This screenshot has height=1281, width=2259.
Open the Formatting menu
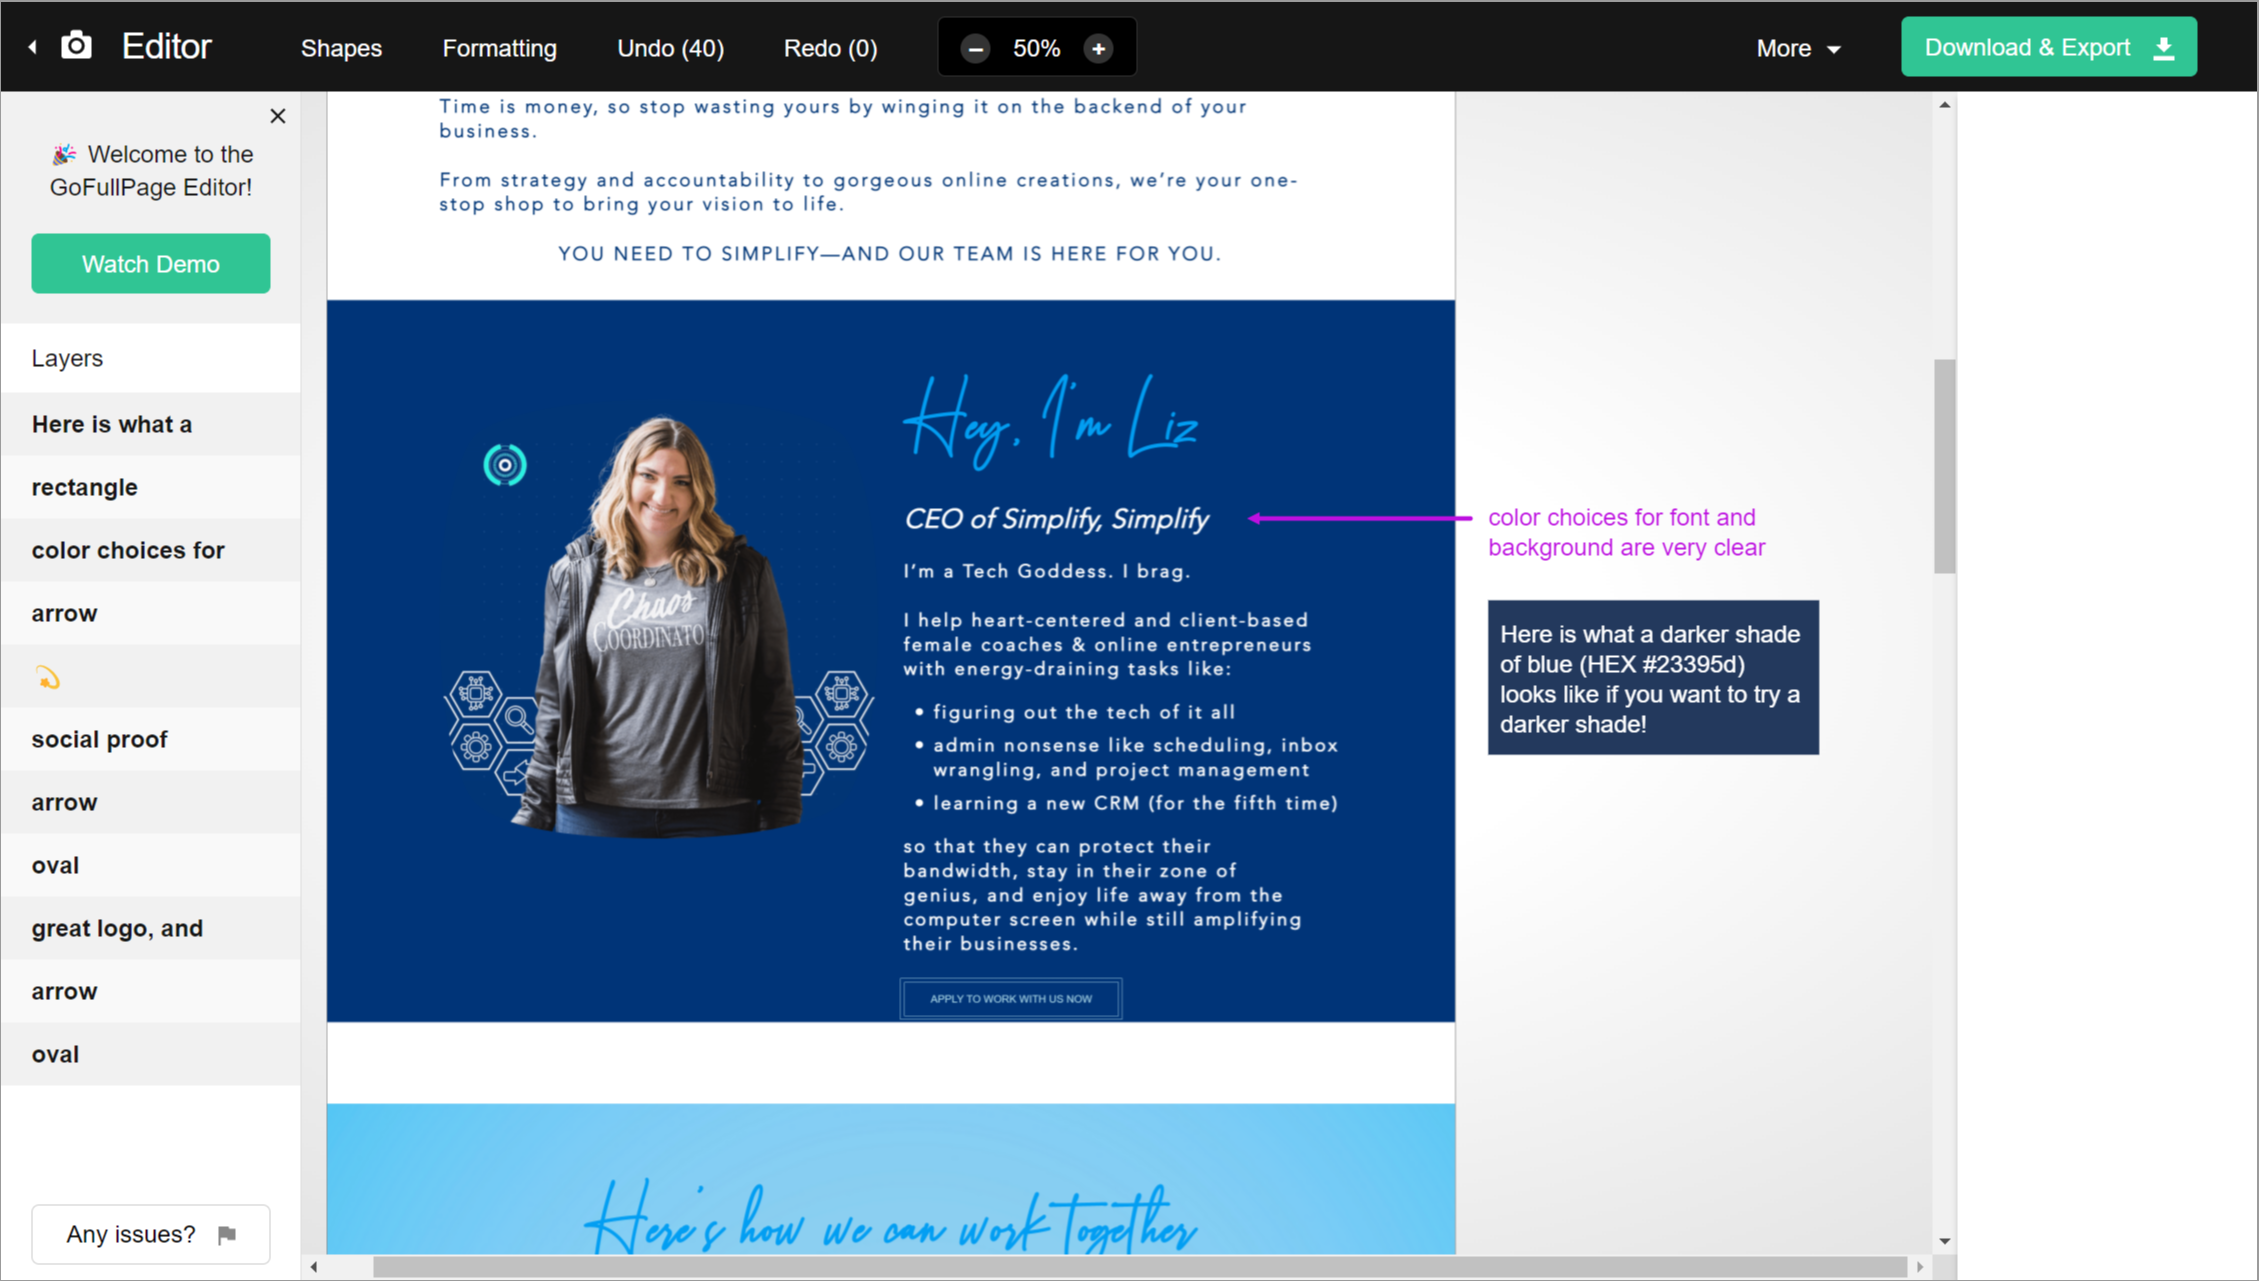(499, 48)
